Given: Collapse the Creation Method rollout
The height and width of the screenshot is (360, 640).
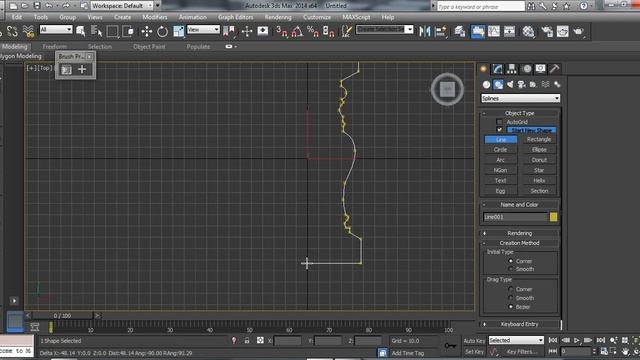Looking at the screenshot, I should [519, 243].
